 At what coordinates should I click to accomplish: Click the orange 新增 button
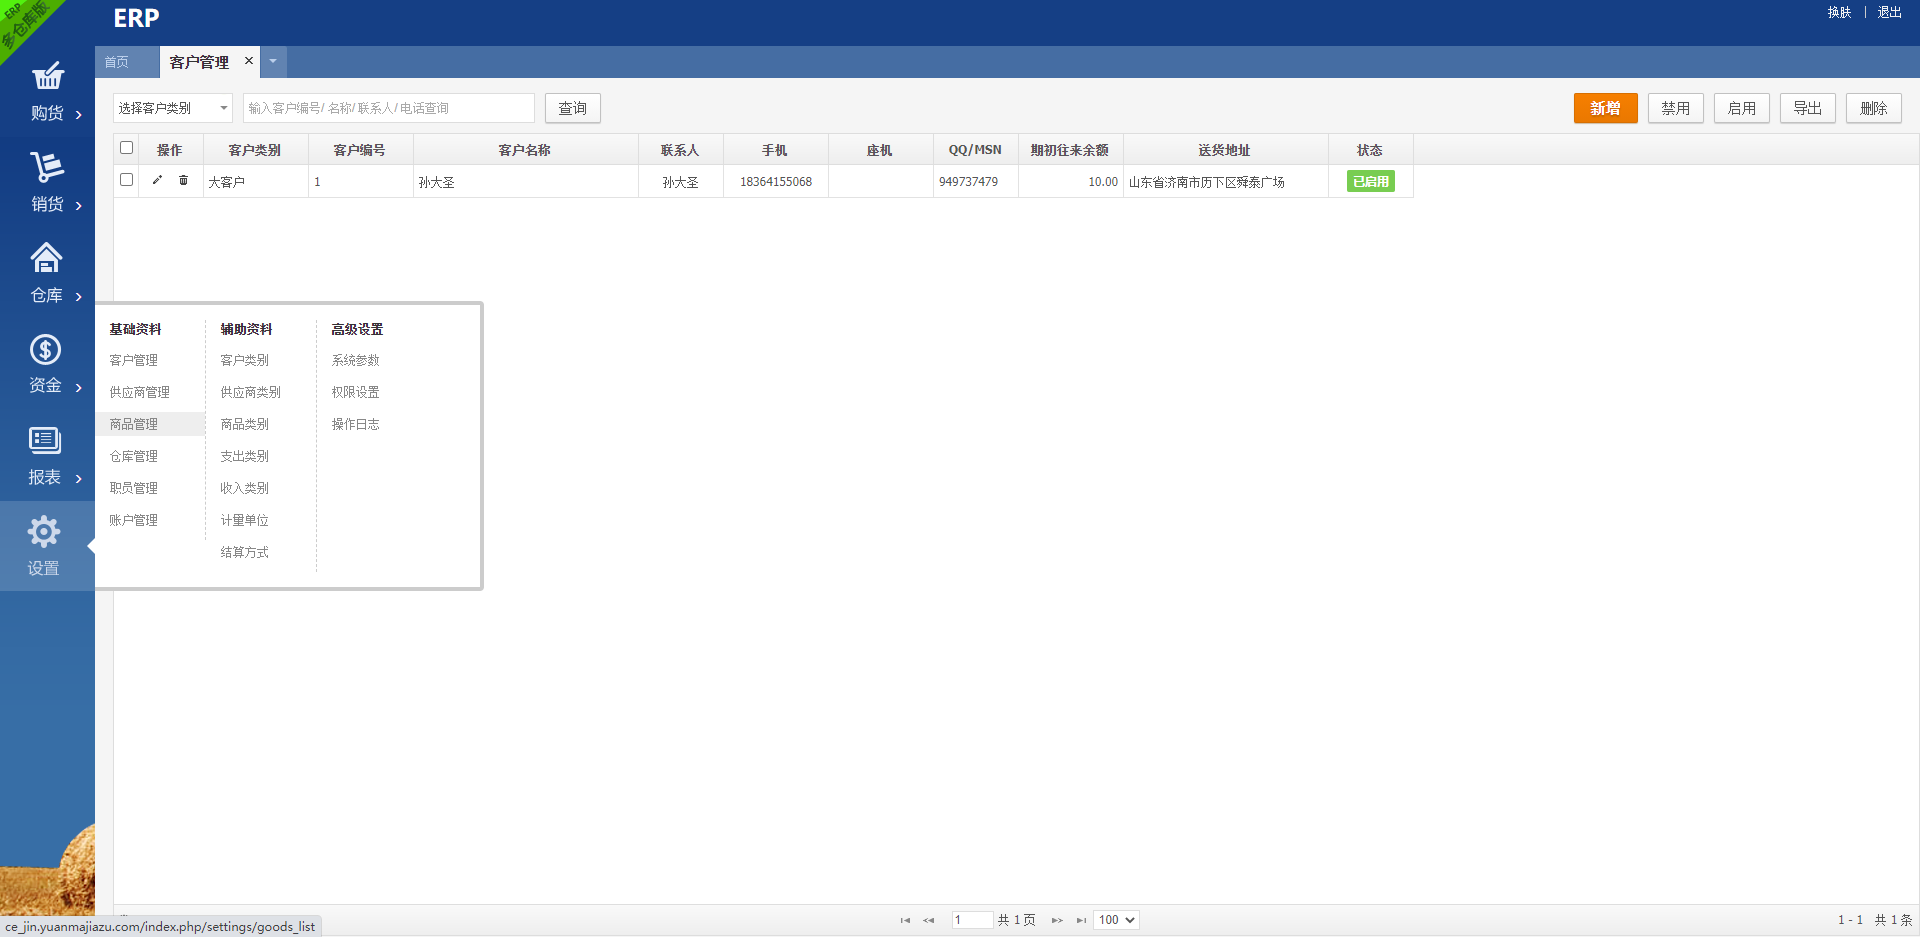1606,108
